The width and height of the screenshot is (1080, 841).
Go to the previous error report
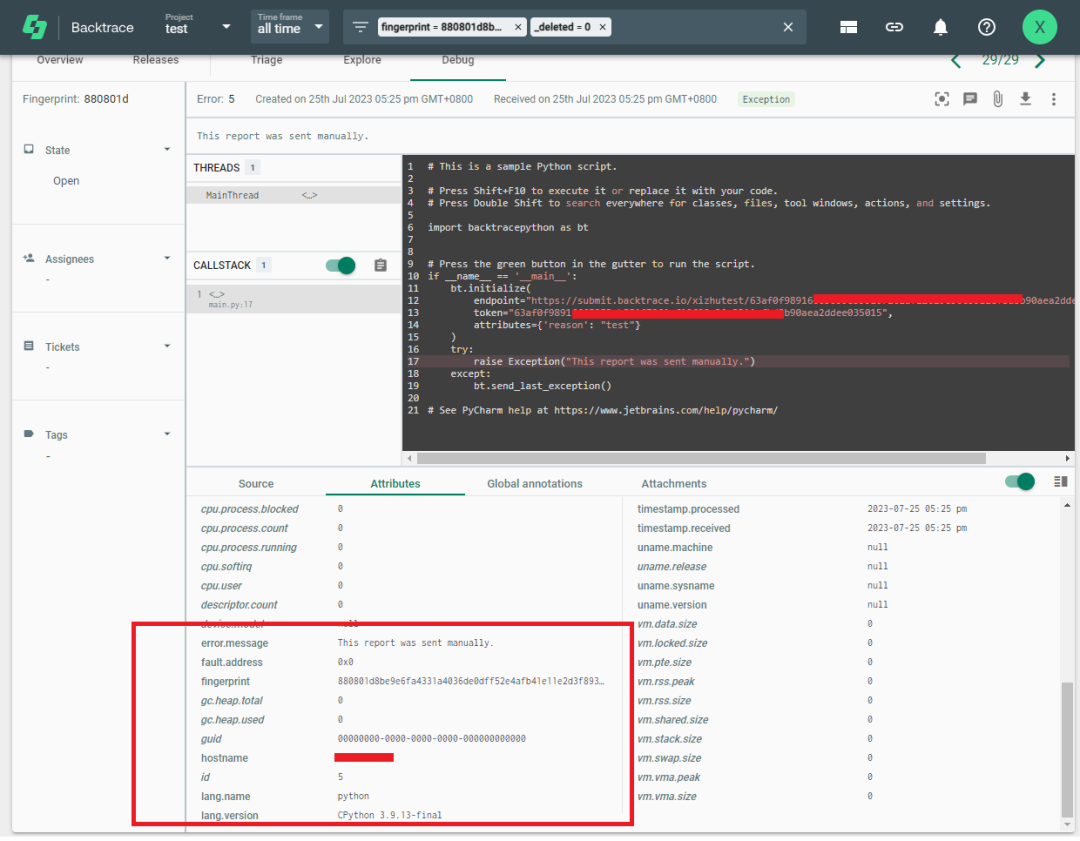(x=956, y=61)
